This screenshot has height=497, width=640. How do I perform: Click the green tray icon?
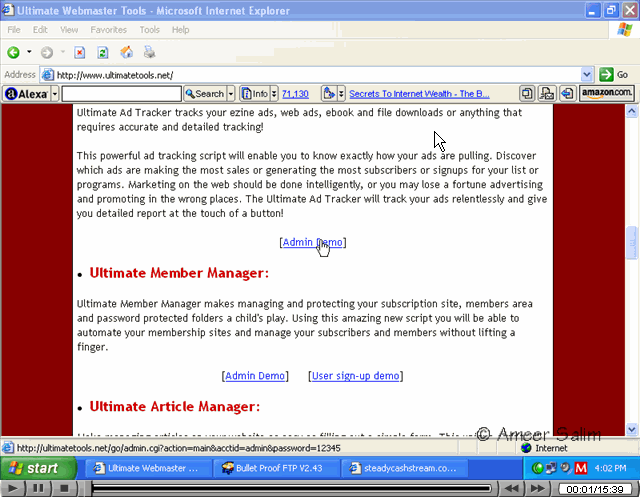point(538,468)
